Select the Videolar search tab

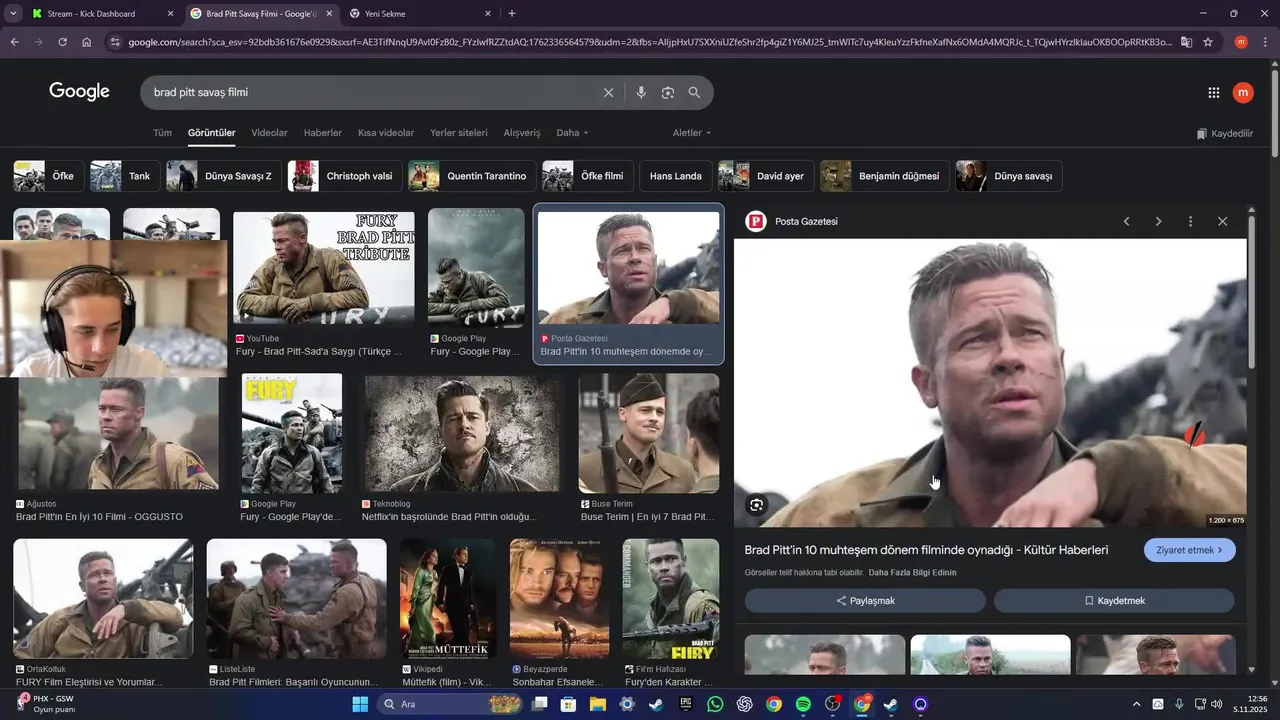pos(269,133)
